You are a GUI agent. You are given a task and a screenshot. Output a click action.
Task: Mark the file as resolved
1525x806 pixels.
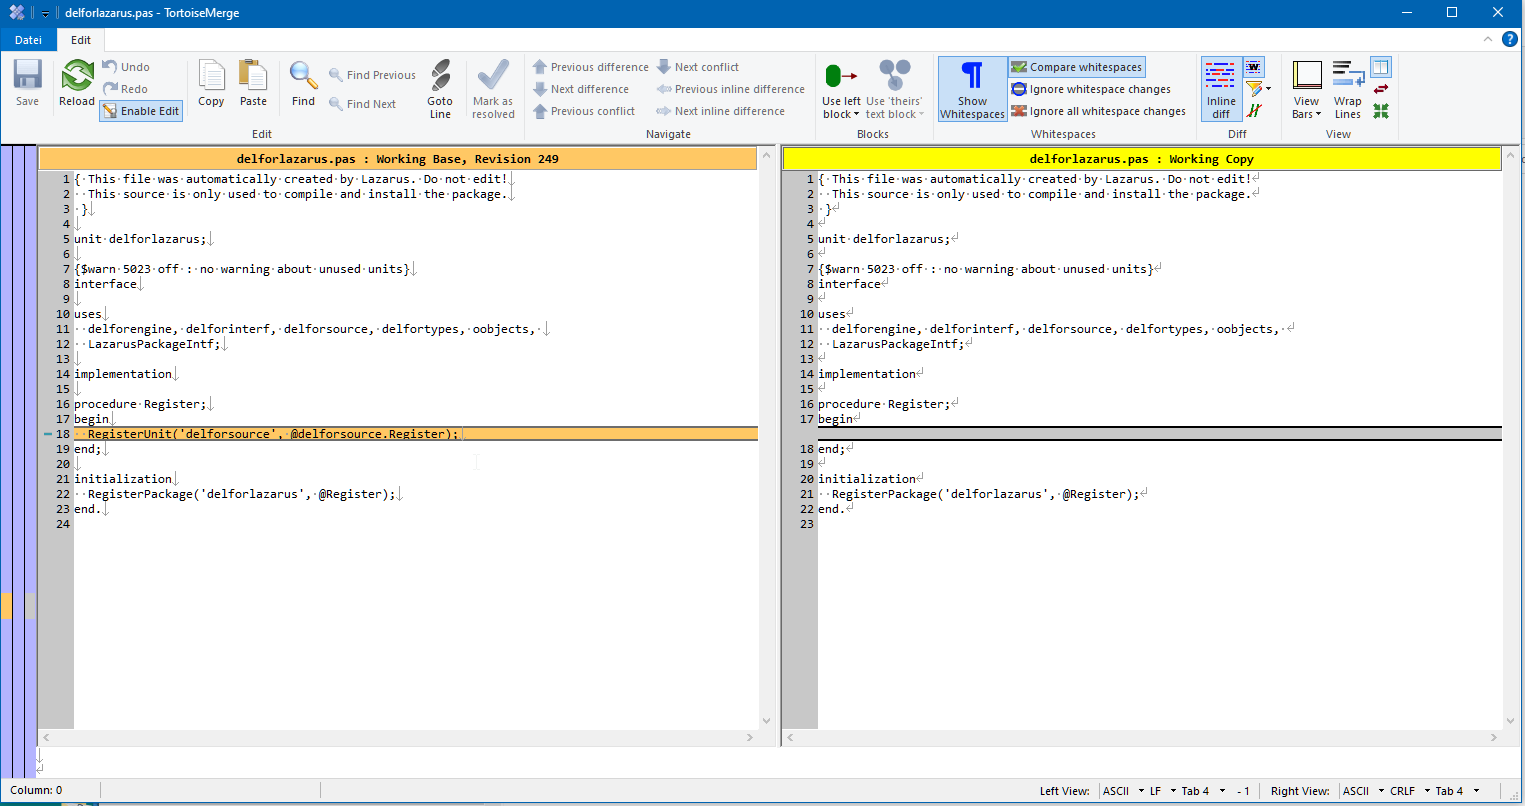(x=493, y=89)
